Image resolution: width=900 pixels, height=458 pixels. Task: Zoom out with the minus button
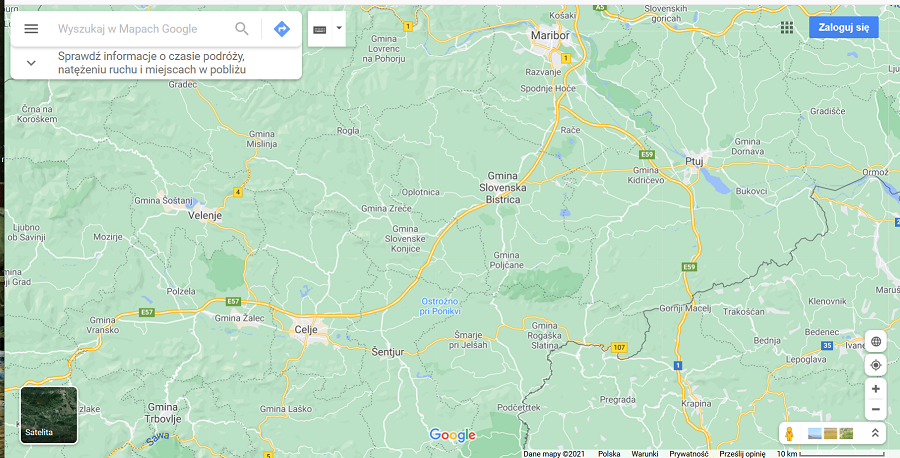pyautogui.click(x=875, y=410)
